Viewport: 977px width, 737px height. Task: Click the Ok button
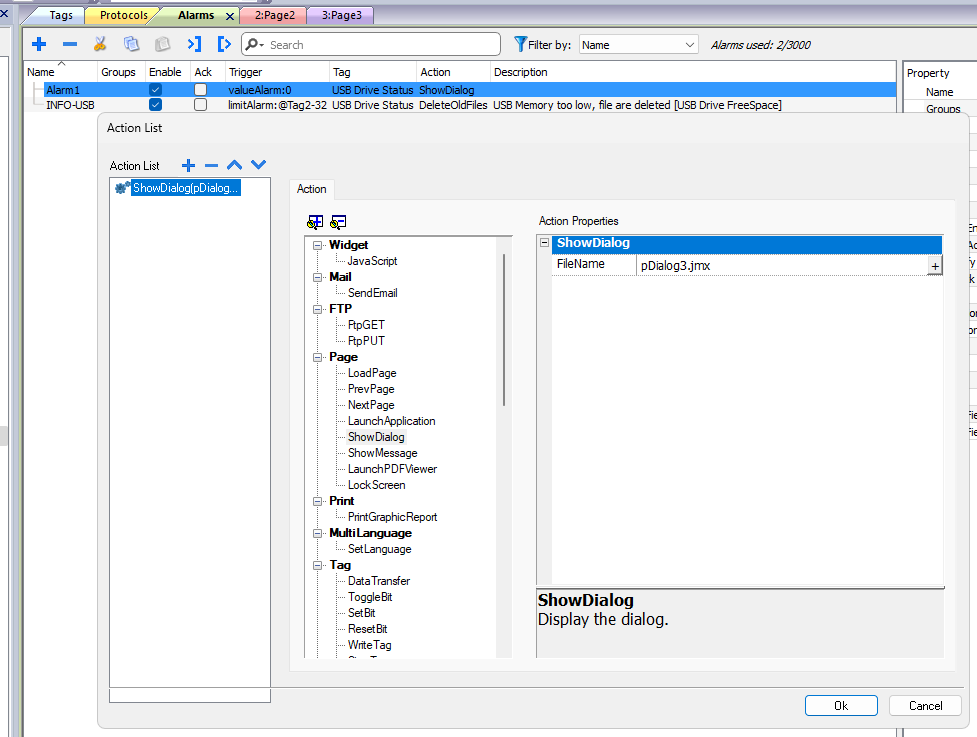(x=840, y=705)
